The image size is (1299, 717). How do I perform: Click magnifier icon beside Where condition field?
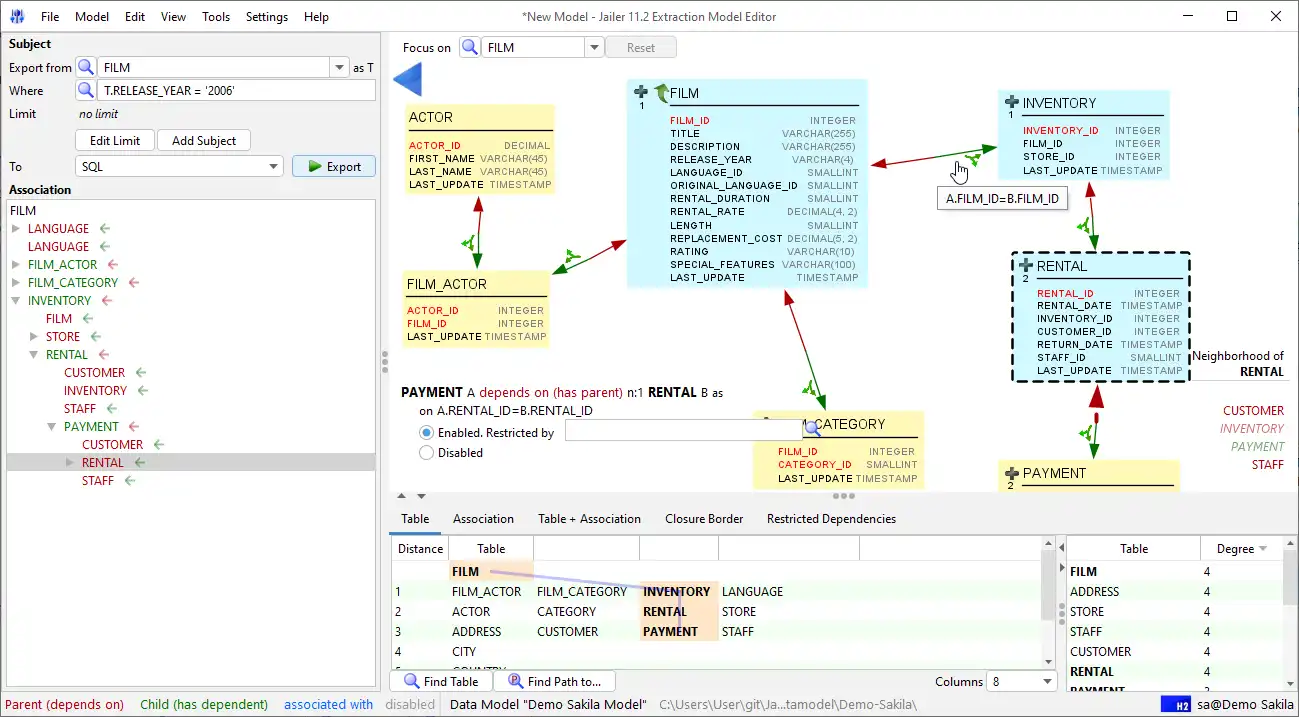coord(86,90)
